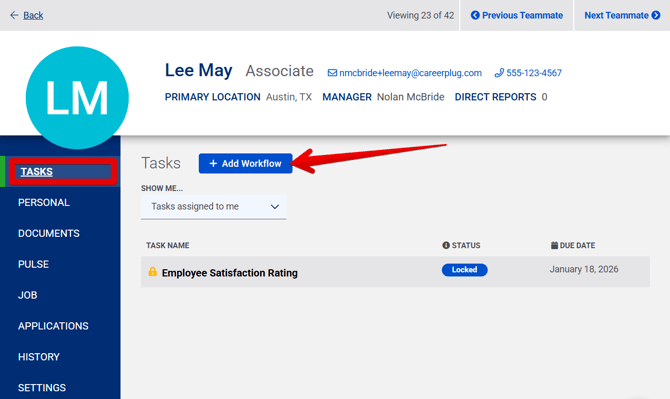This screenshot has height=399, width=670.
Task: Click the January 18, 2026 due date
Action: click(584, 269)
